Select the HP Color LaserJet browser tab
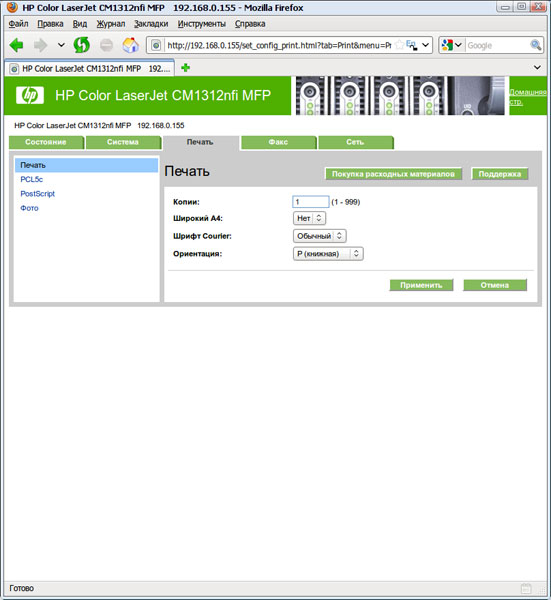The width and height of the screenshot is (551, 600). pos(89,68)
